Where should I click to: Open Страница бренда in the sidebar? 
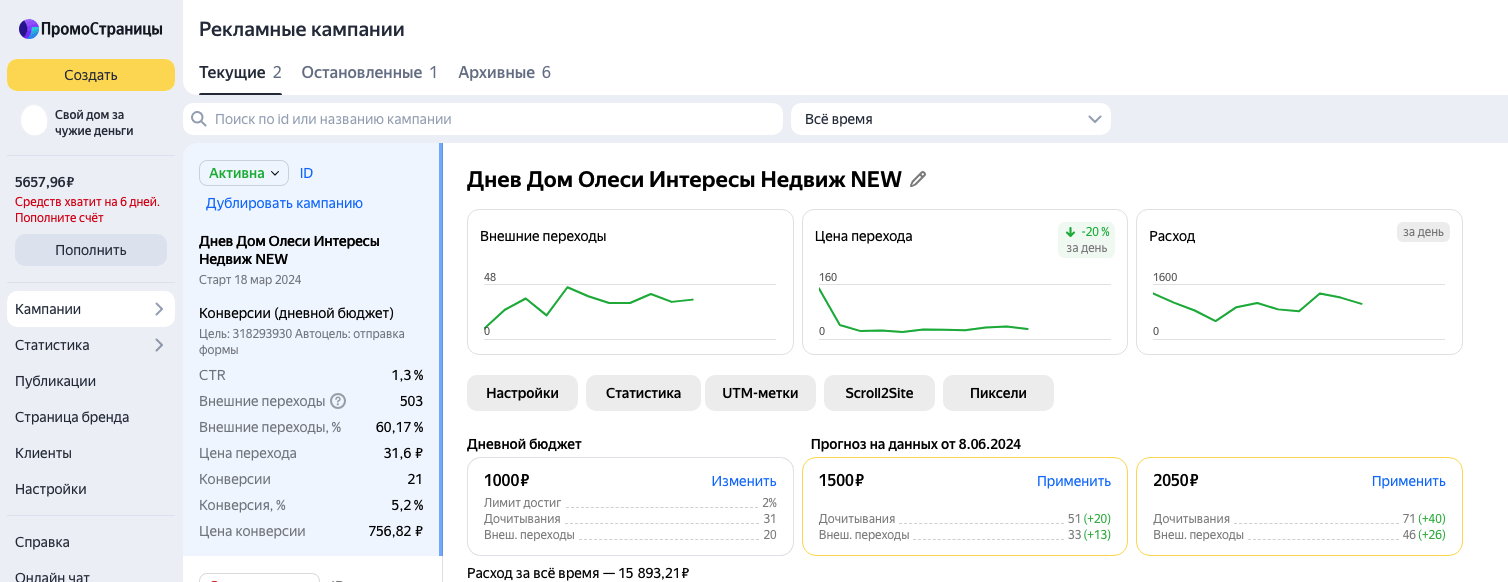[x=72, y=417]
